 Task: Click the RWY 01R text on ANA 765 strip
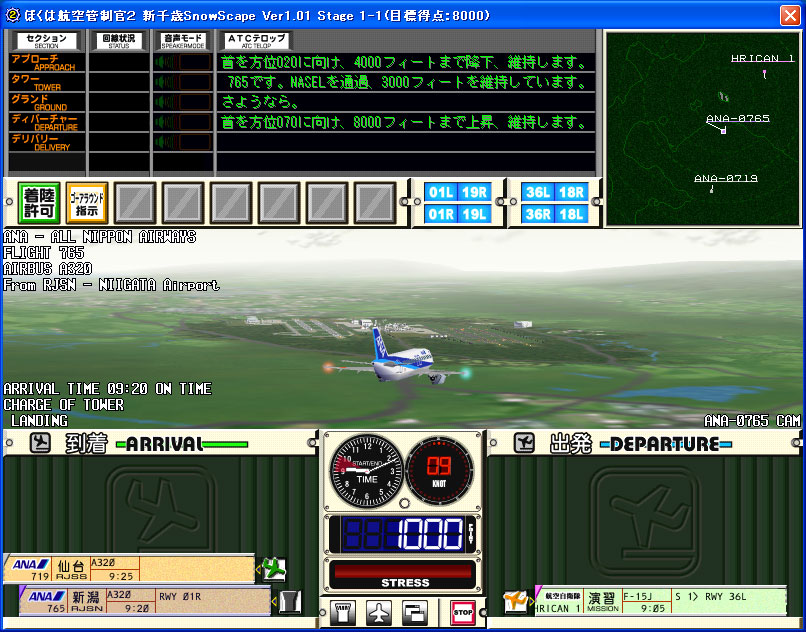point(180,597)
